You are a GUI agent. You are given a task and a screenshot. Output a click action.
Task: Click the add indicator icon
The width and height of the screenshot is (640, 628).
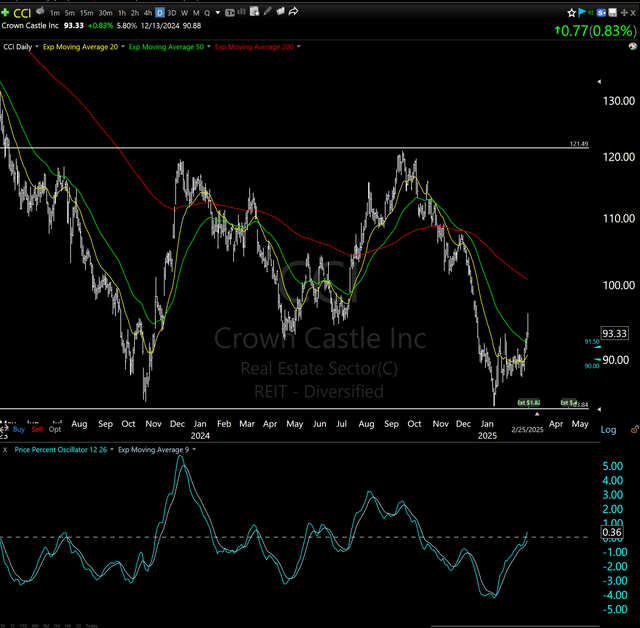click(255, 11)
